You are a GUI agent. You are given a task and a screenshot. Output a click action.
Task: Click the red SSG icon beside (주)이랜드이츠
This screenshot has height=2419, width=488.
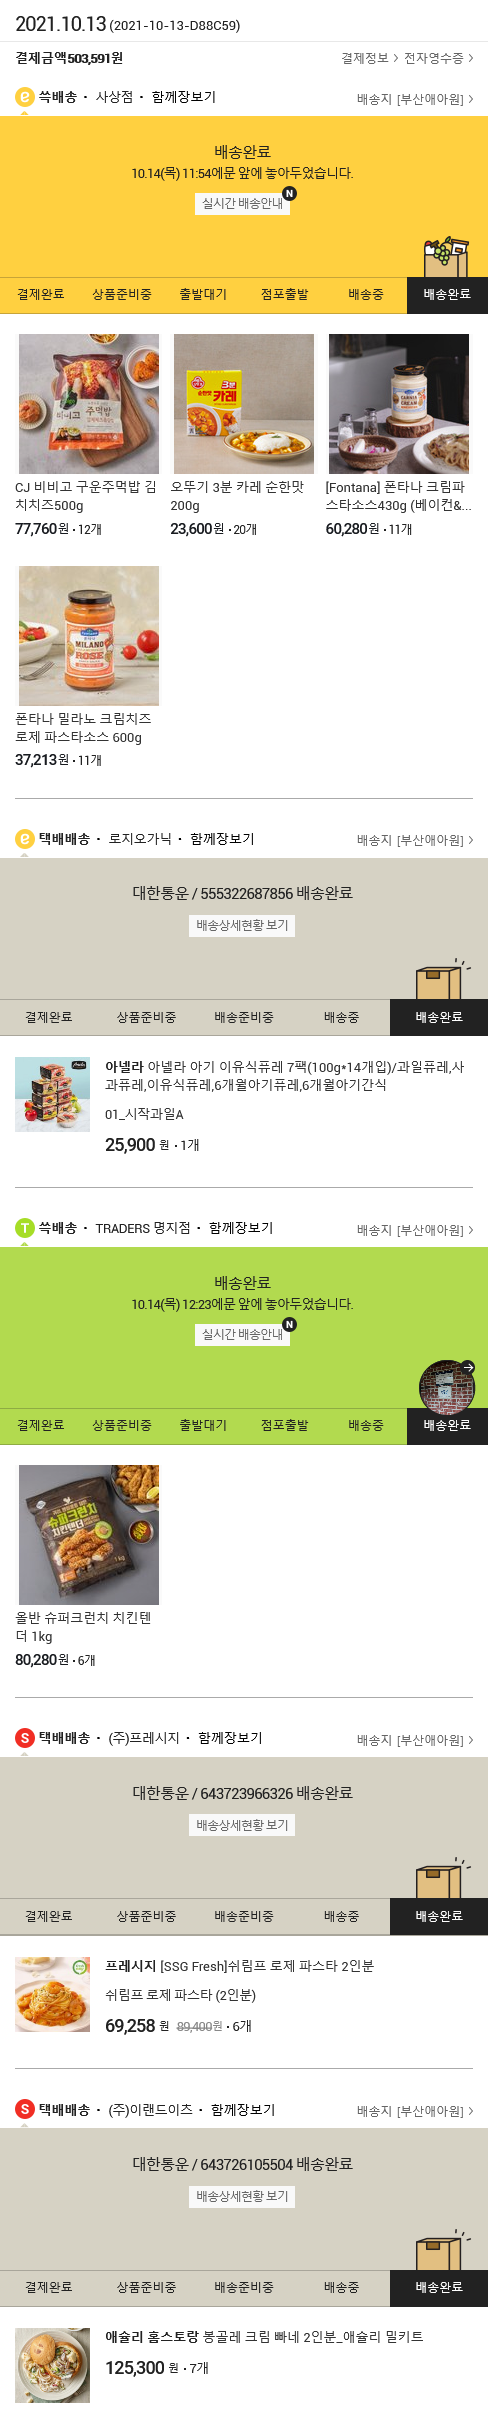tap(25, 2109)
